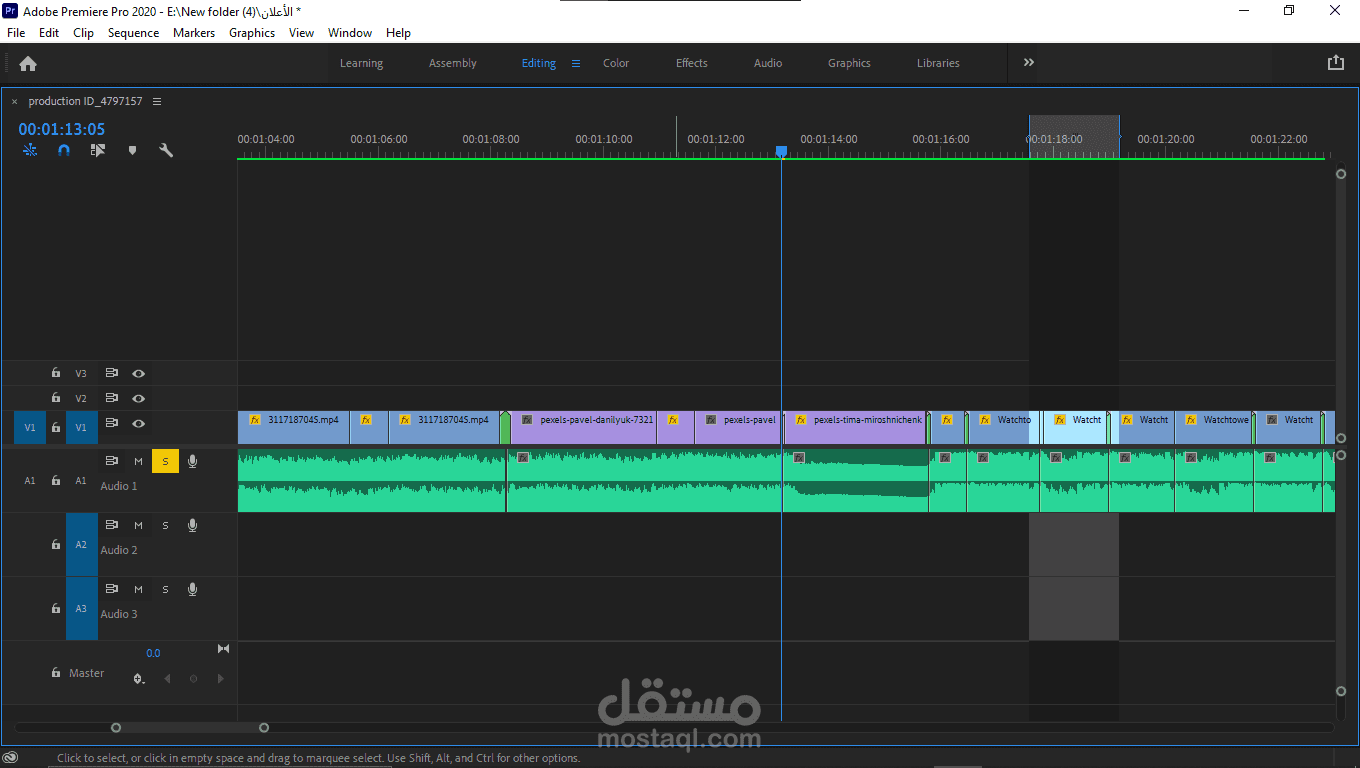The width and height of the screenshot is (1360, 768).
Task: Solo the Audio 3 track
Action: pyautogui.click(x=165, y=589)
